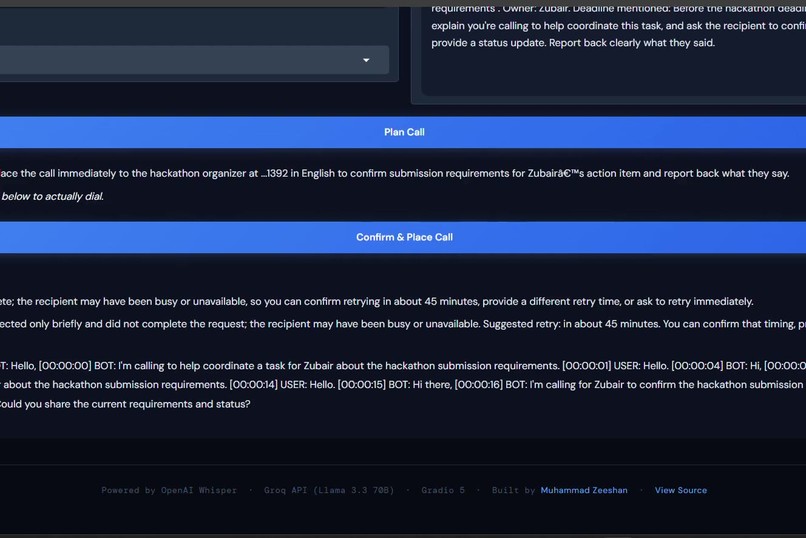
Task: Click 'share the current requirements and status?' line
Action: pyautogui.click(x=125, y=404)
